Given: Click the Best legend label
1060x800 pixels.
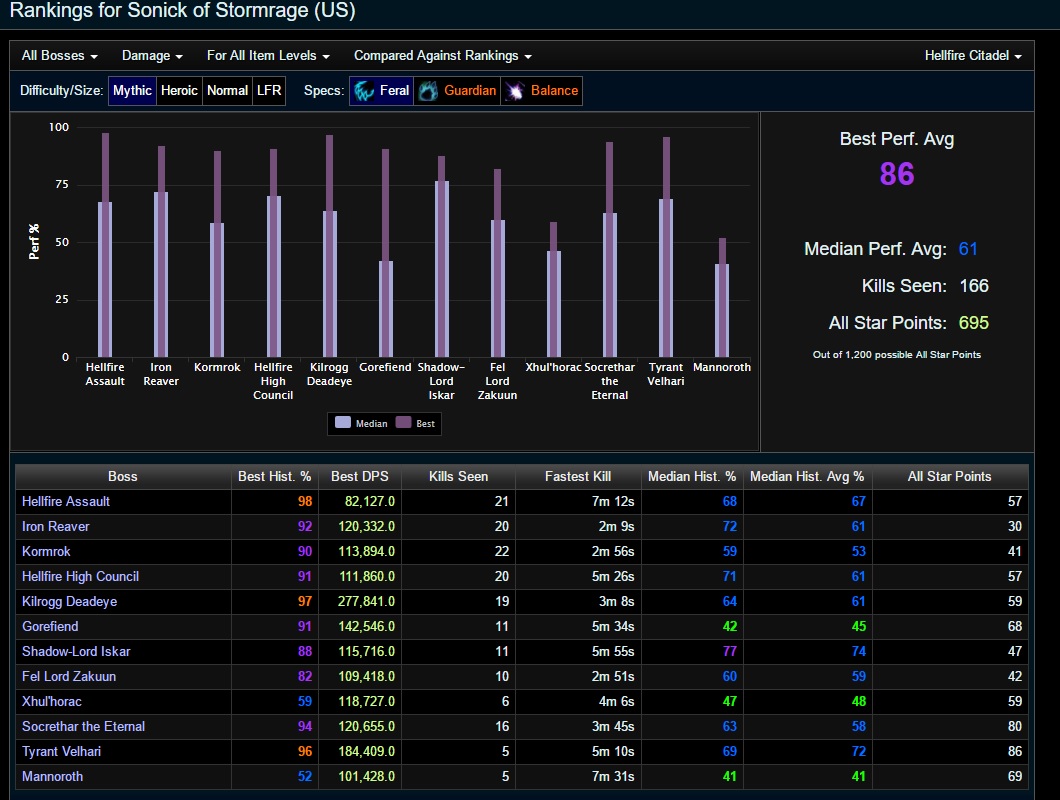Looking at the screenshot, I should click(x=425, y=423).
